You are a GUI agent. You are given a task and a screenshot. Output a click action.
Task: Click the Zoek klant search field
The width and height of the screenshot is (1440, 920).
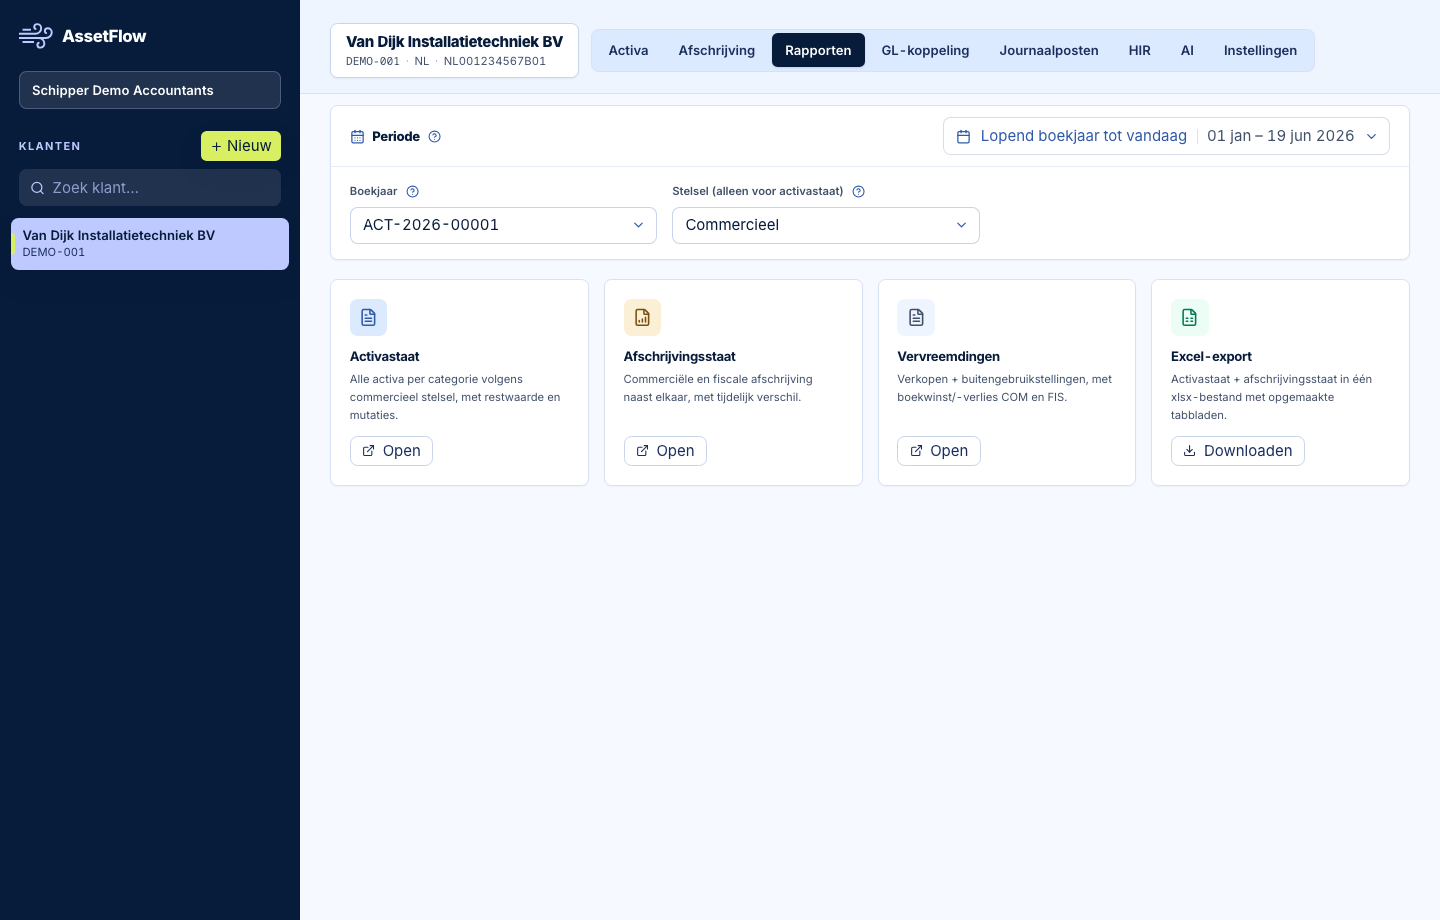coord(150,188)
